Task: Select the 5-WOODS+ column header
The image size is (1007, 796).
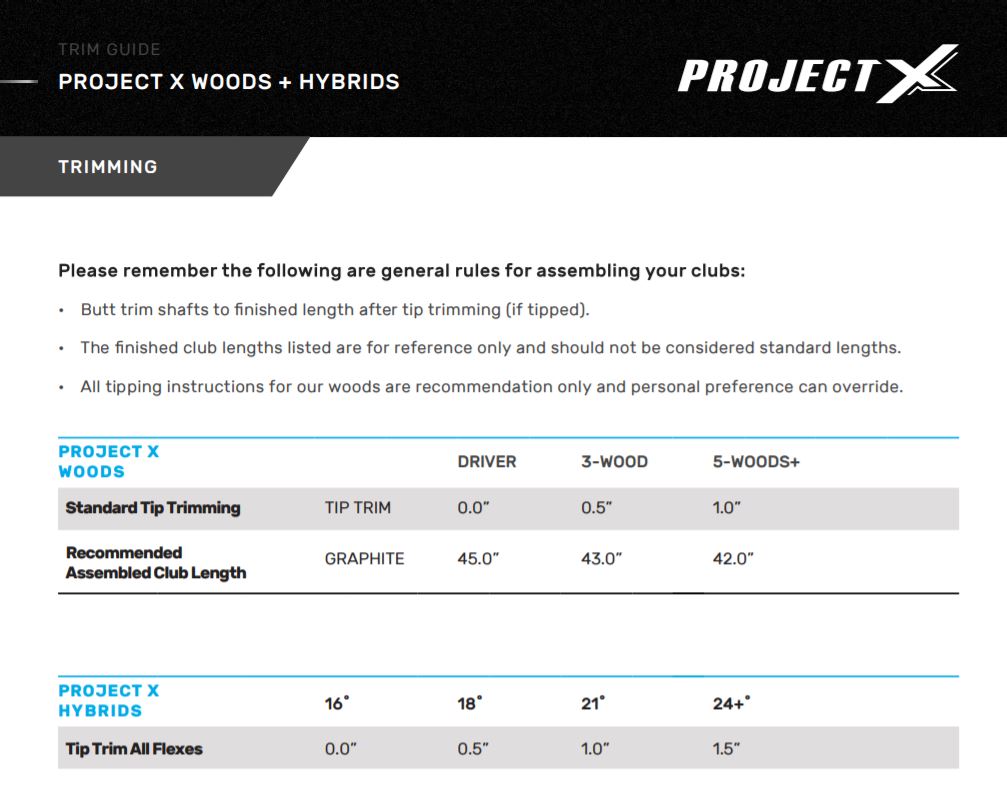Action: (x=756, y=461)
